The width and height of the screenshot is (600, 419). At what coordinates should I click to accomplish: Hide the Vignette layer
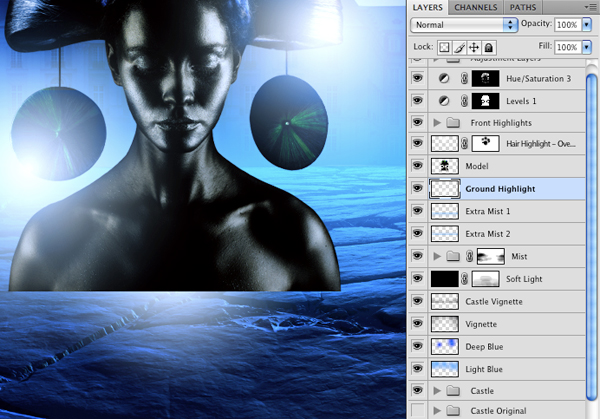click(417, 323)
